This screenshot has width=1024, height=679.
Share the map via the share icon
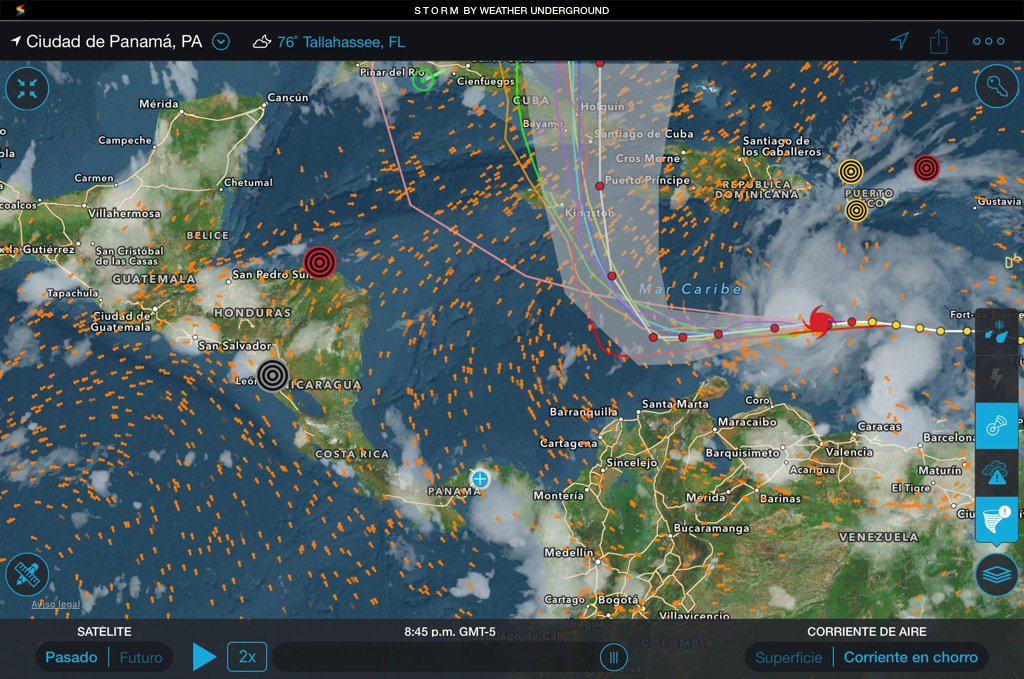[938, 41]
